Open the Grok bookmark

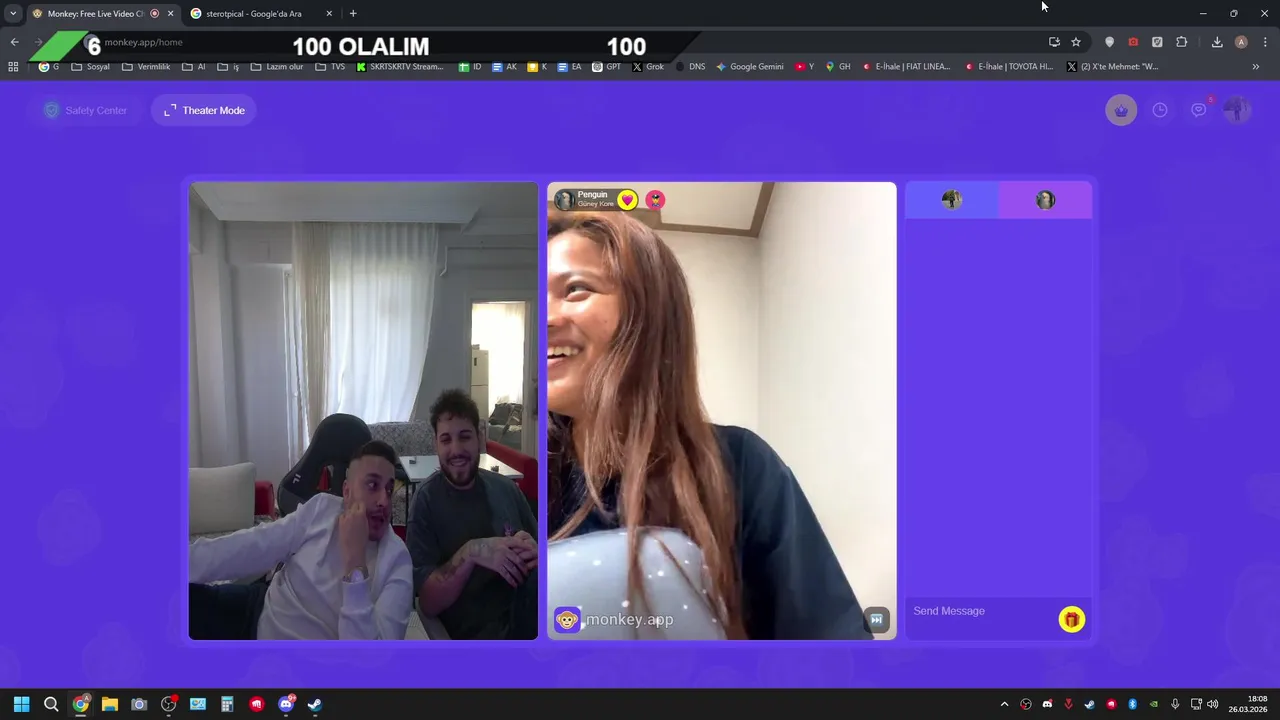(648, 67)
